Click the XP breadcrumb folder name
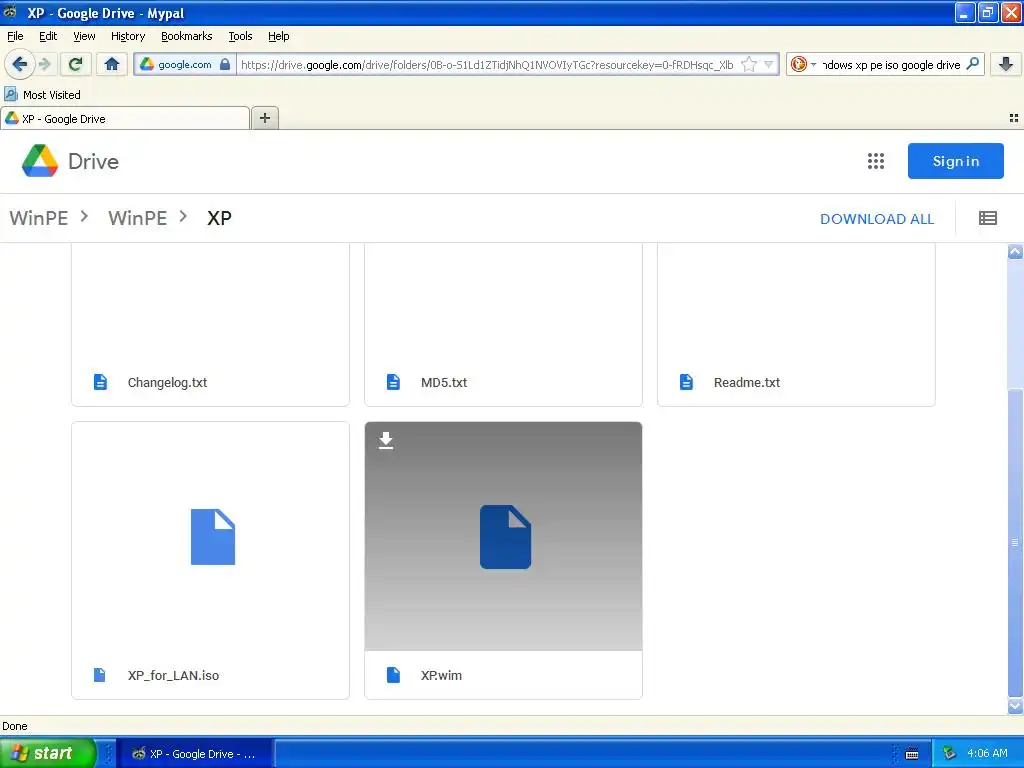The height and width of the screenshot is (768, 1024). pyautogui.click(x=219, y=218)
